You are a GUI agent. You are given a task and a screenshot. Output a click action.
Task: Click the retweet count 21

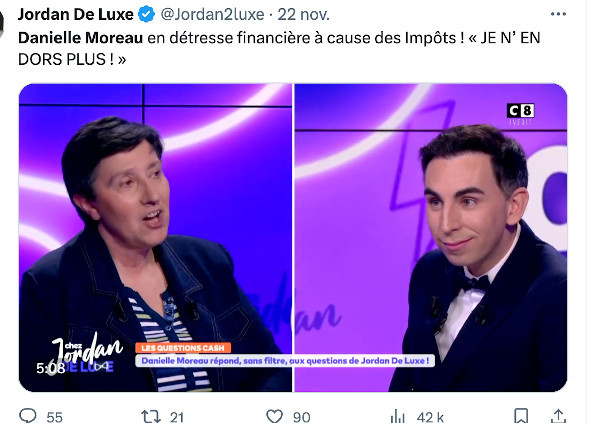click(x=177, y=417)
